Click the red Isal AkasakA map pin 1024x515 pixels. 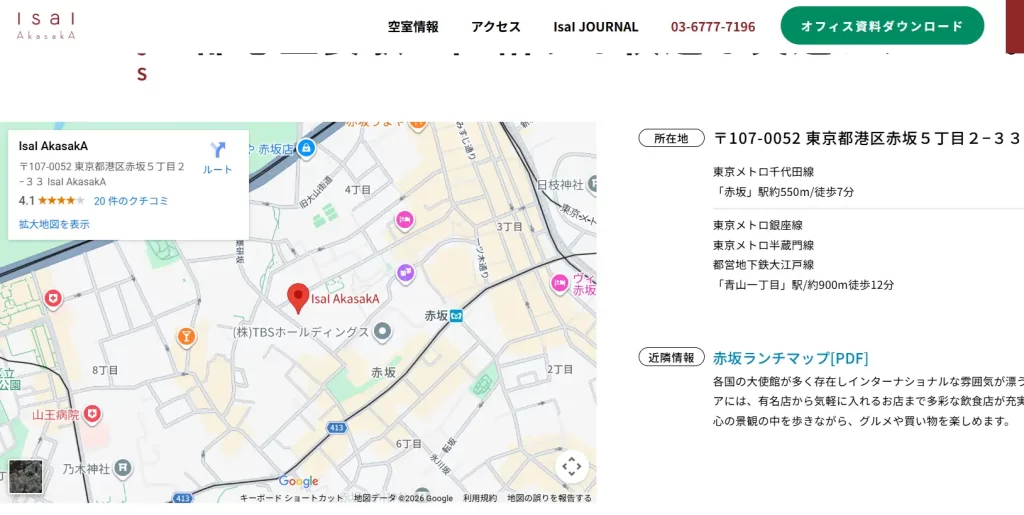pos(298,298)
